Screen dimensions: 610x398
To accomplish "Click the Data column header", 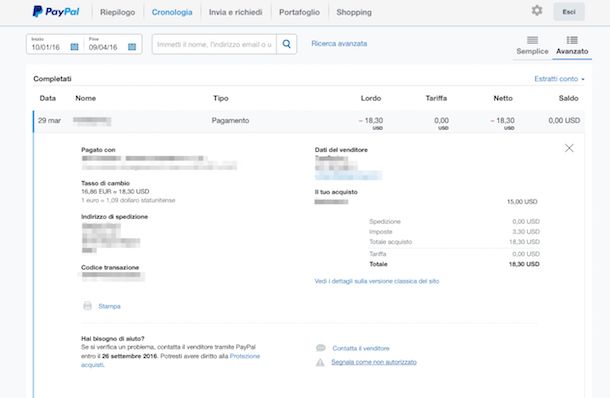I will click(x=47, y=98).
